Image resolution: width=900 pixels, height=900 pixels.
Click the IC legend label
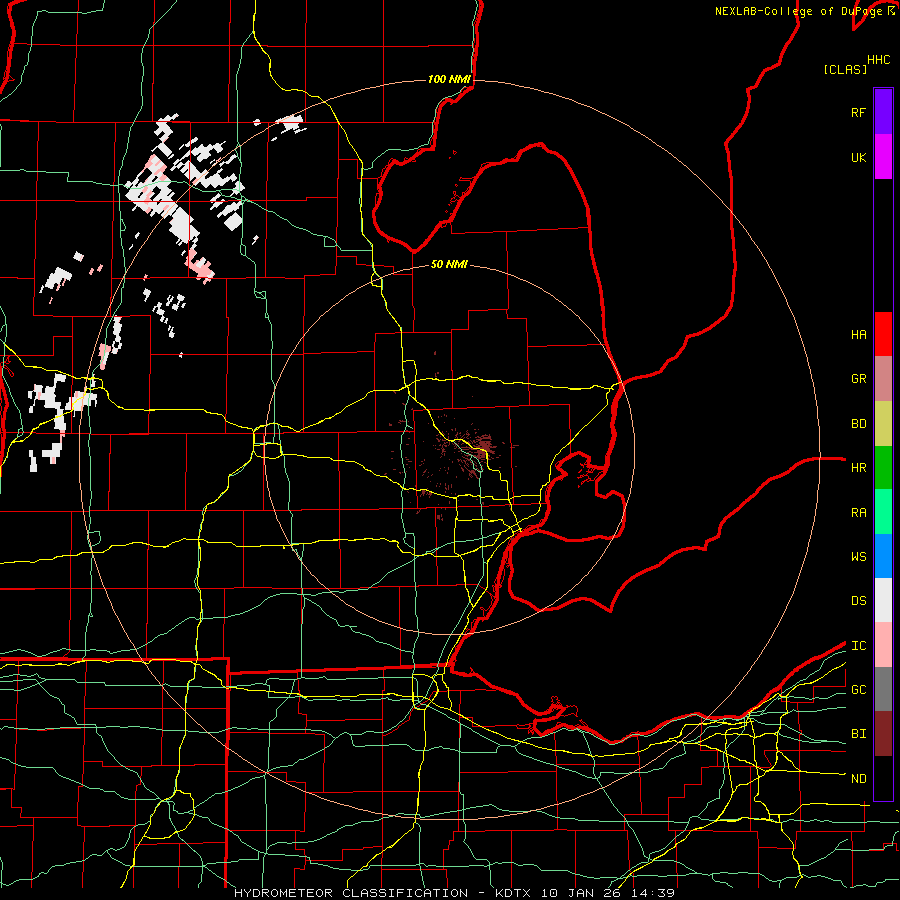[x=858, y=645]
